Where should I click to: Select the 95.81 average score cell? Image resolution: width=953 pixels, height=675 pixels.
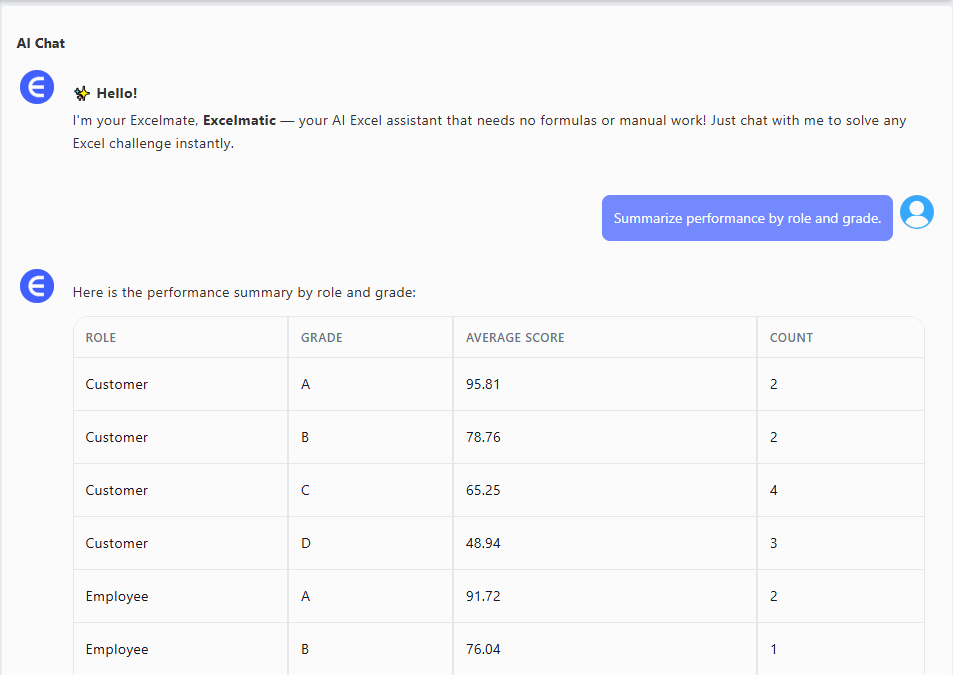pos(483,384)
